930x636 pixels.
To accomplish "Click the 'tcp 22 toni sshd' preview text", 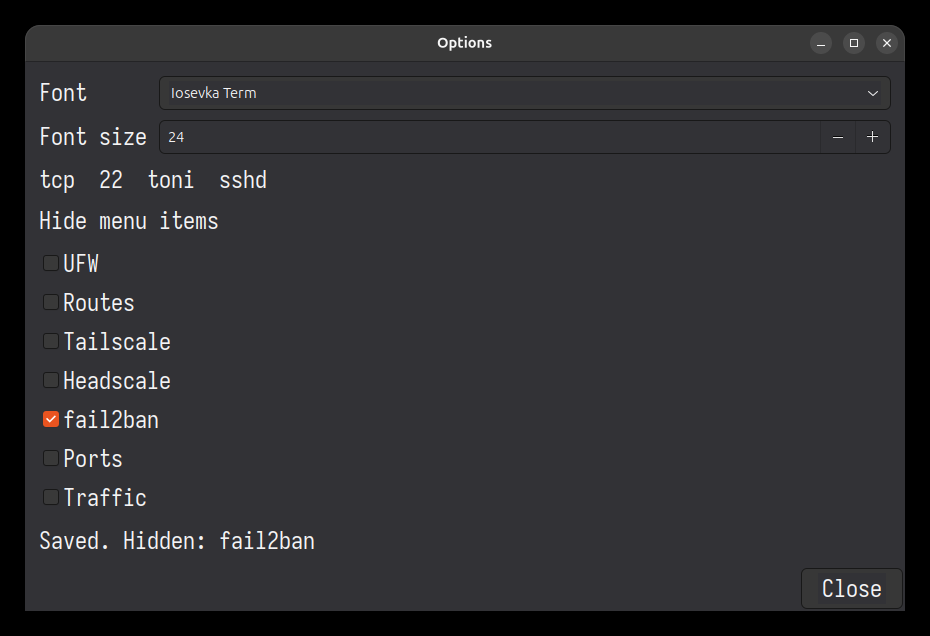I will tap(153, 180).
